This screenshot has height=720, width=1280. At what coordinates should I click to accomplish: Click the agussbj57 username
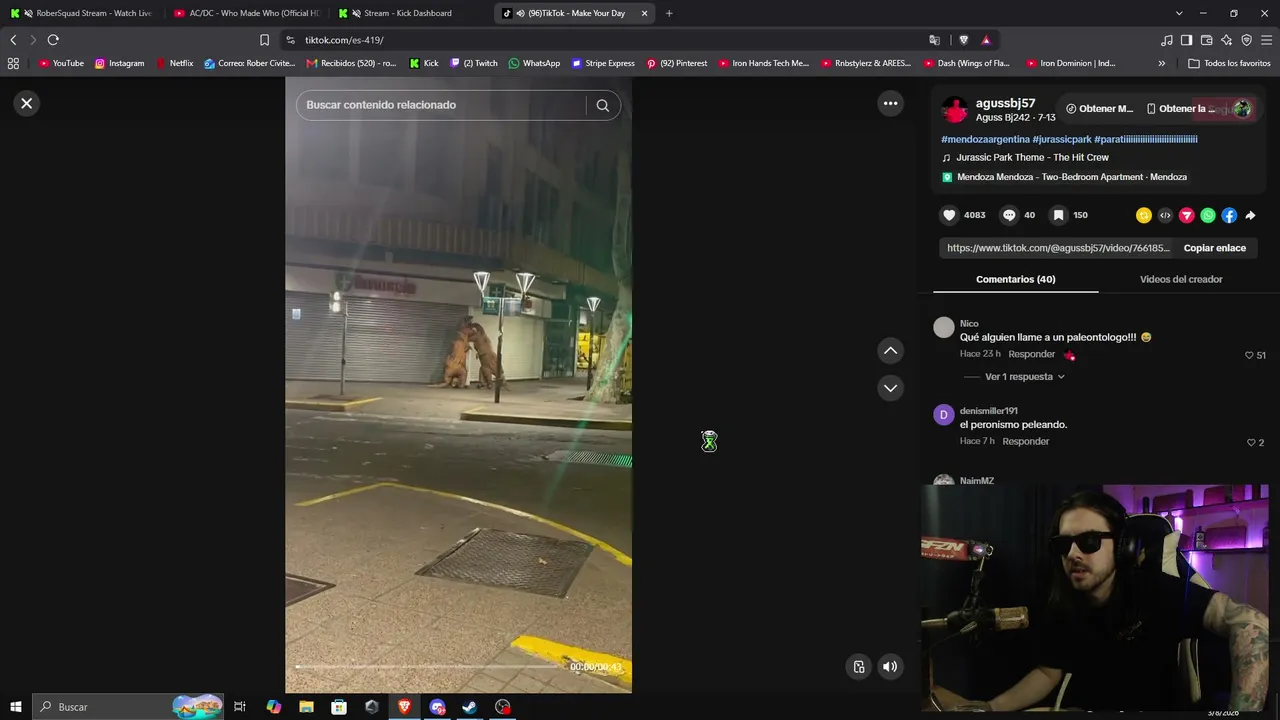pos(1005,103)
